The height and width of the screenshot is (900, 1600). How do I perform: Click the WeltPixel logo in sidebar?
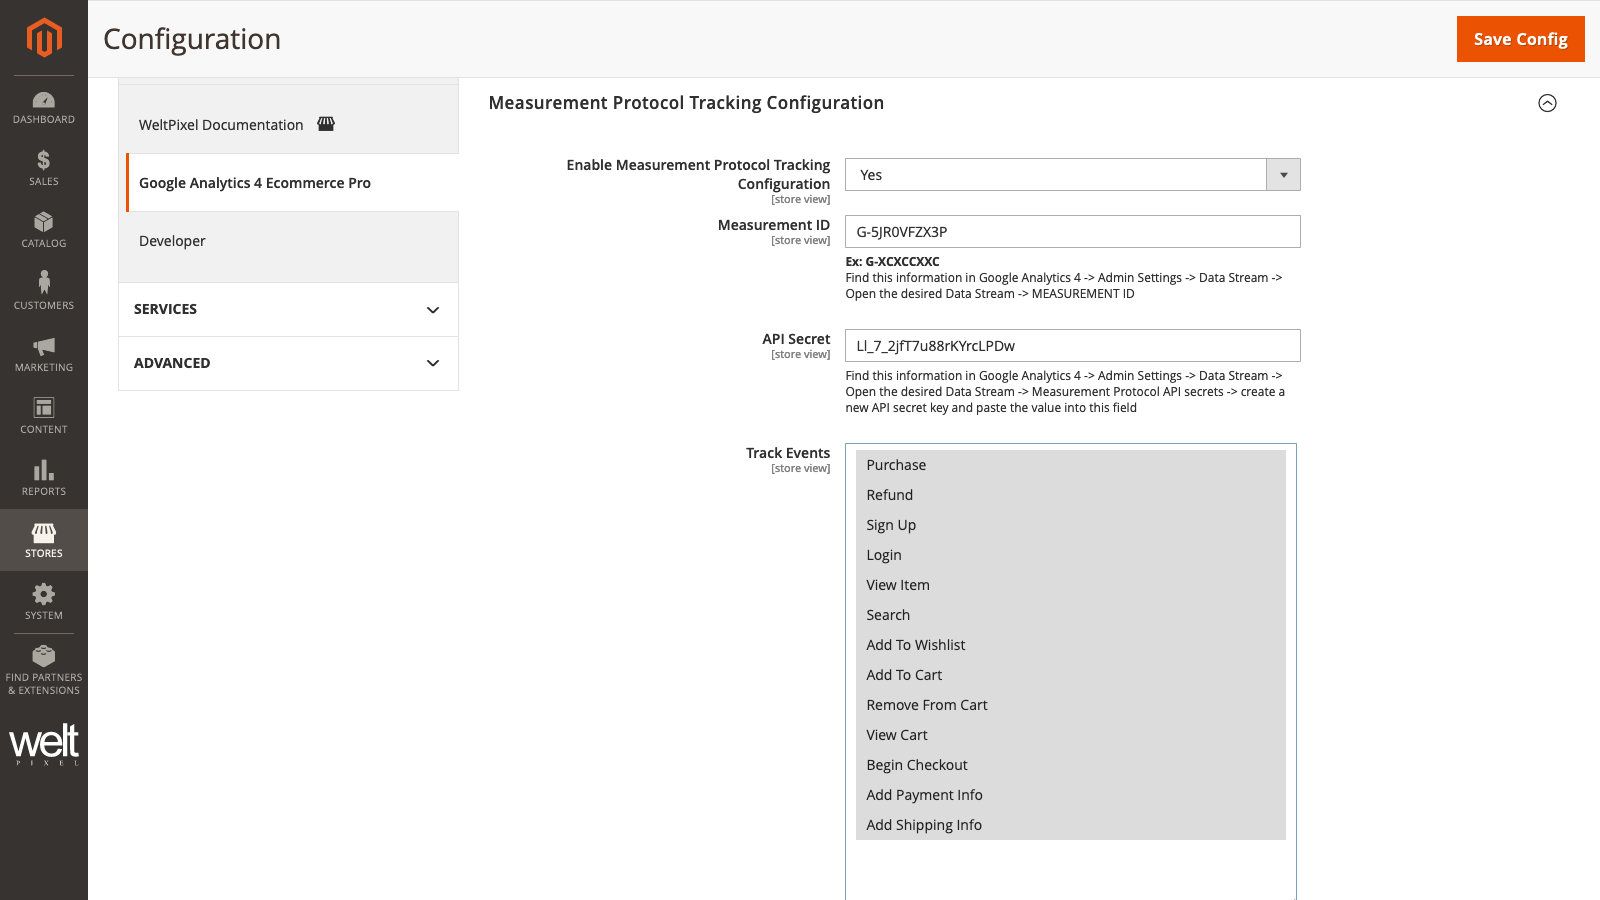coord(44,744)
